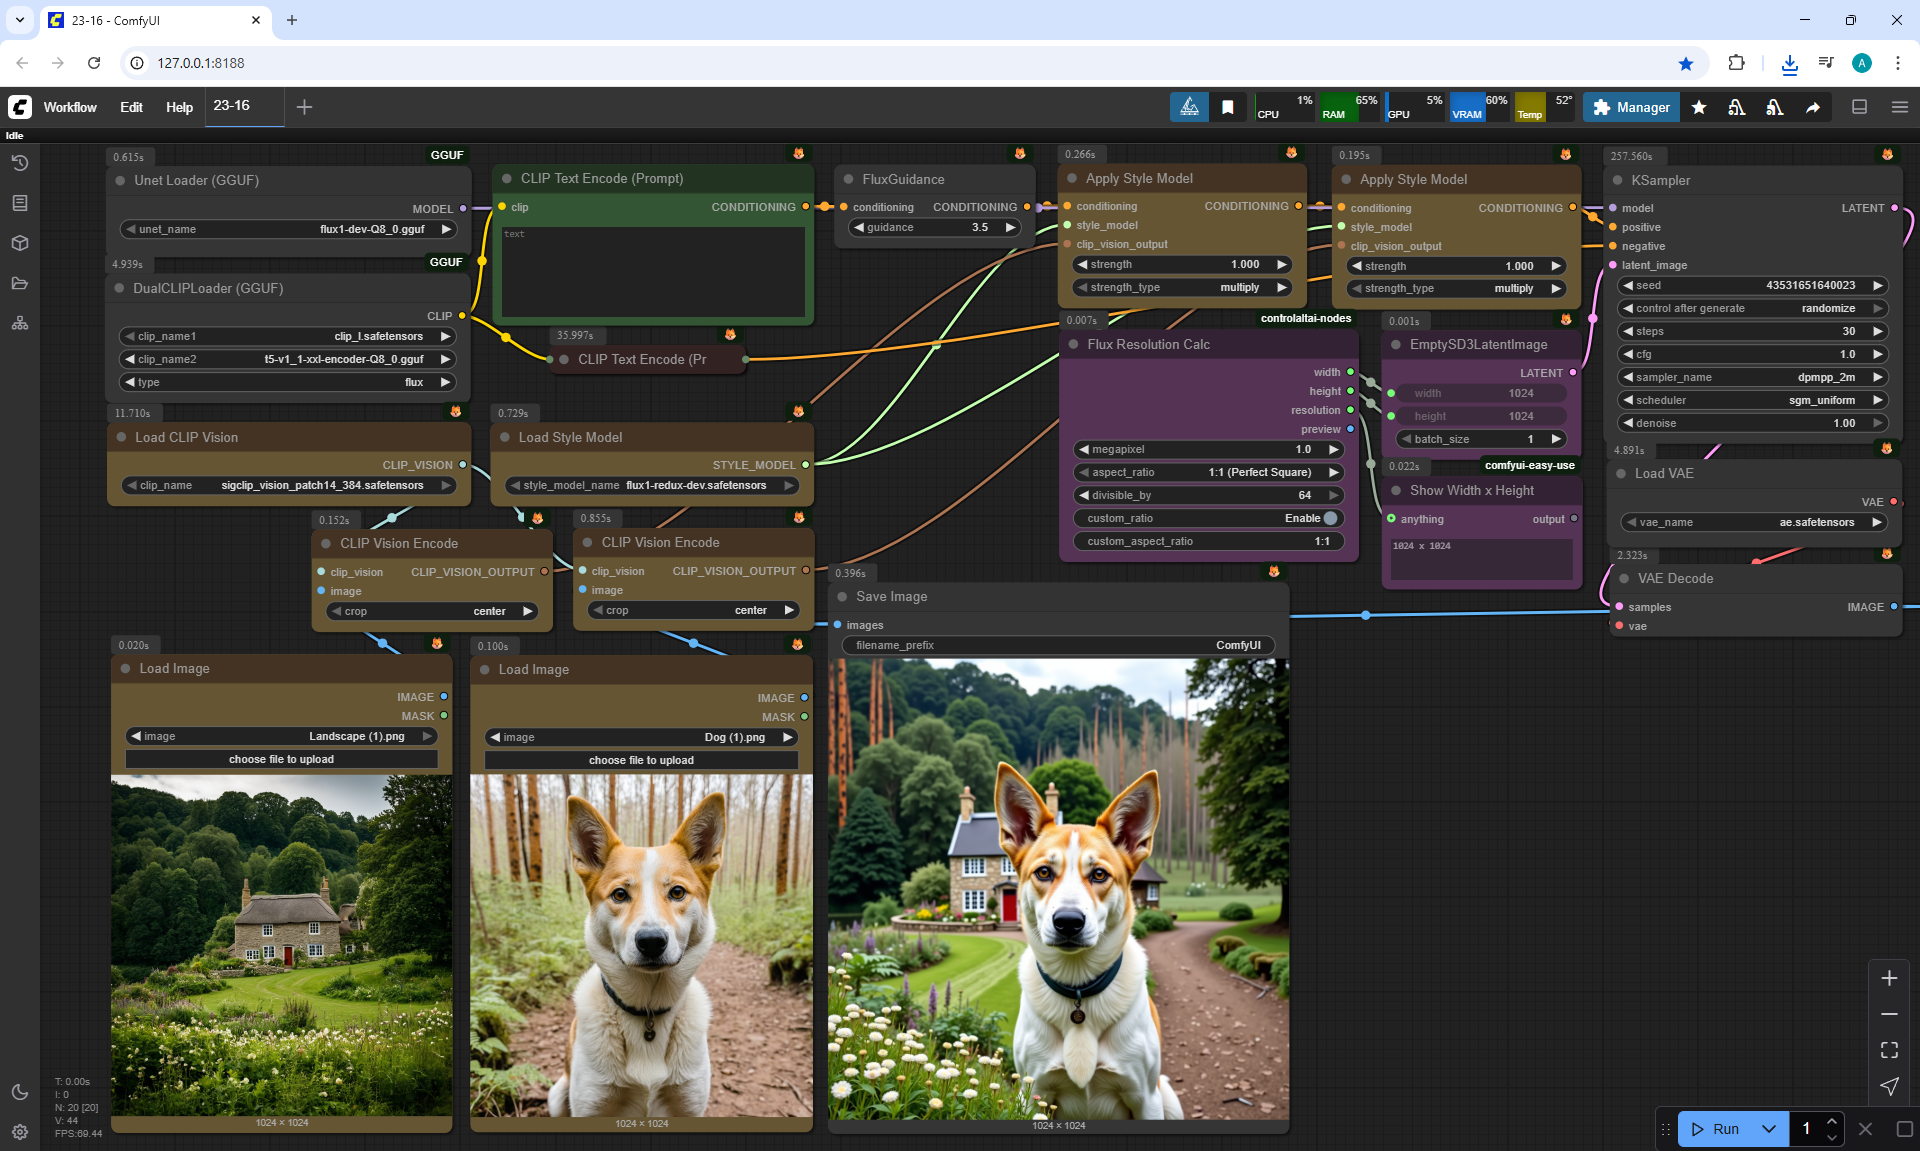The width and height of the screenshot is (1920, 1151).
Task: Open the Help menu
Action: (x=179, y=107)
